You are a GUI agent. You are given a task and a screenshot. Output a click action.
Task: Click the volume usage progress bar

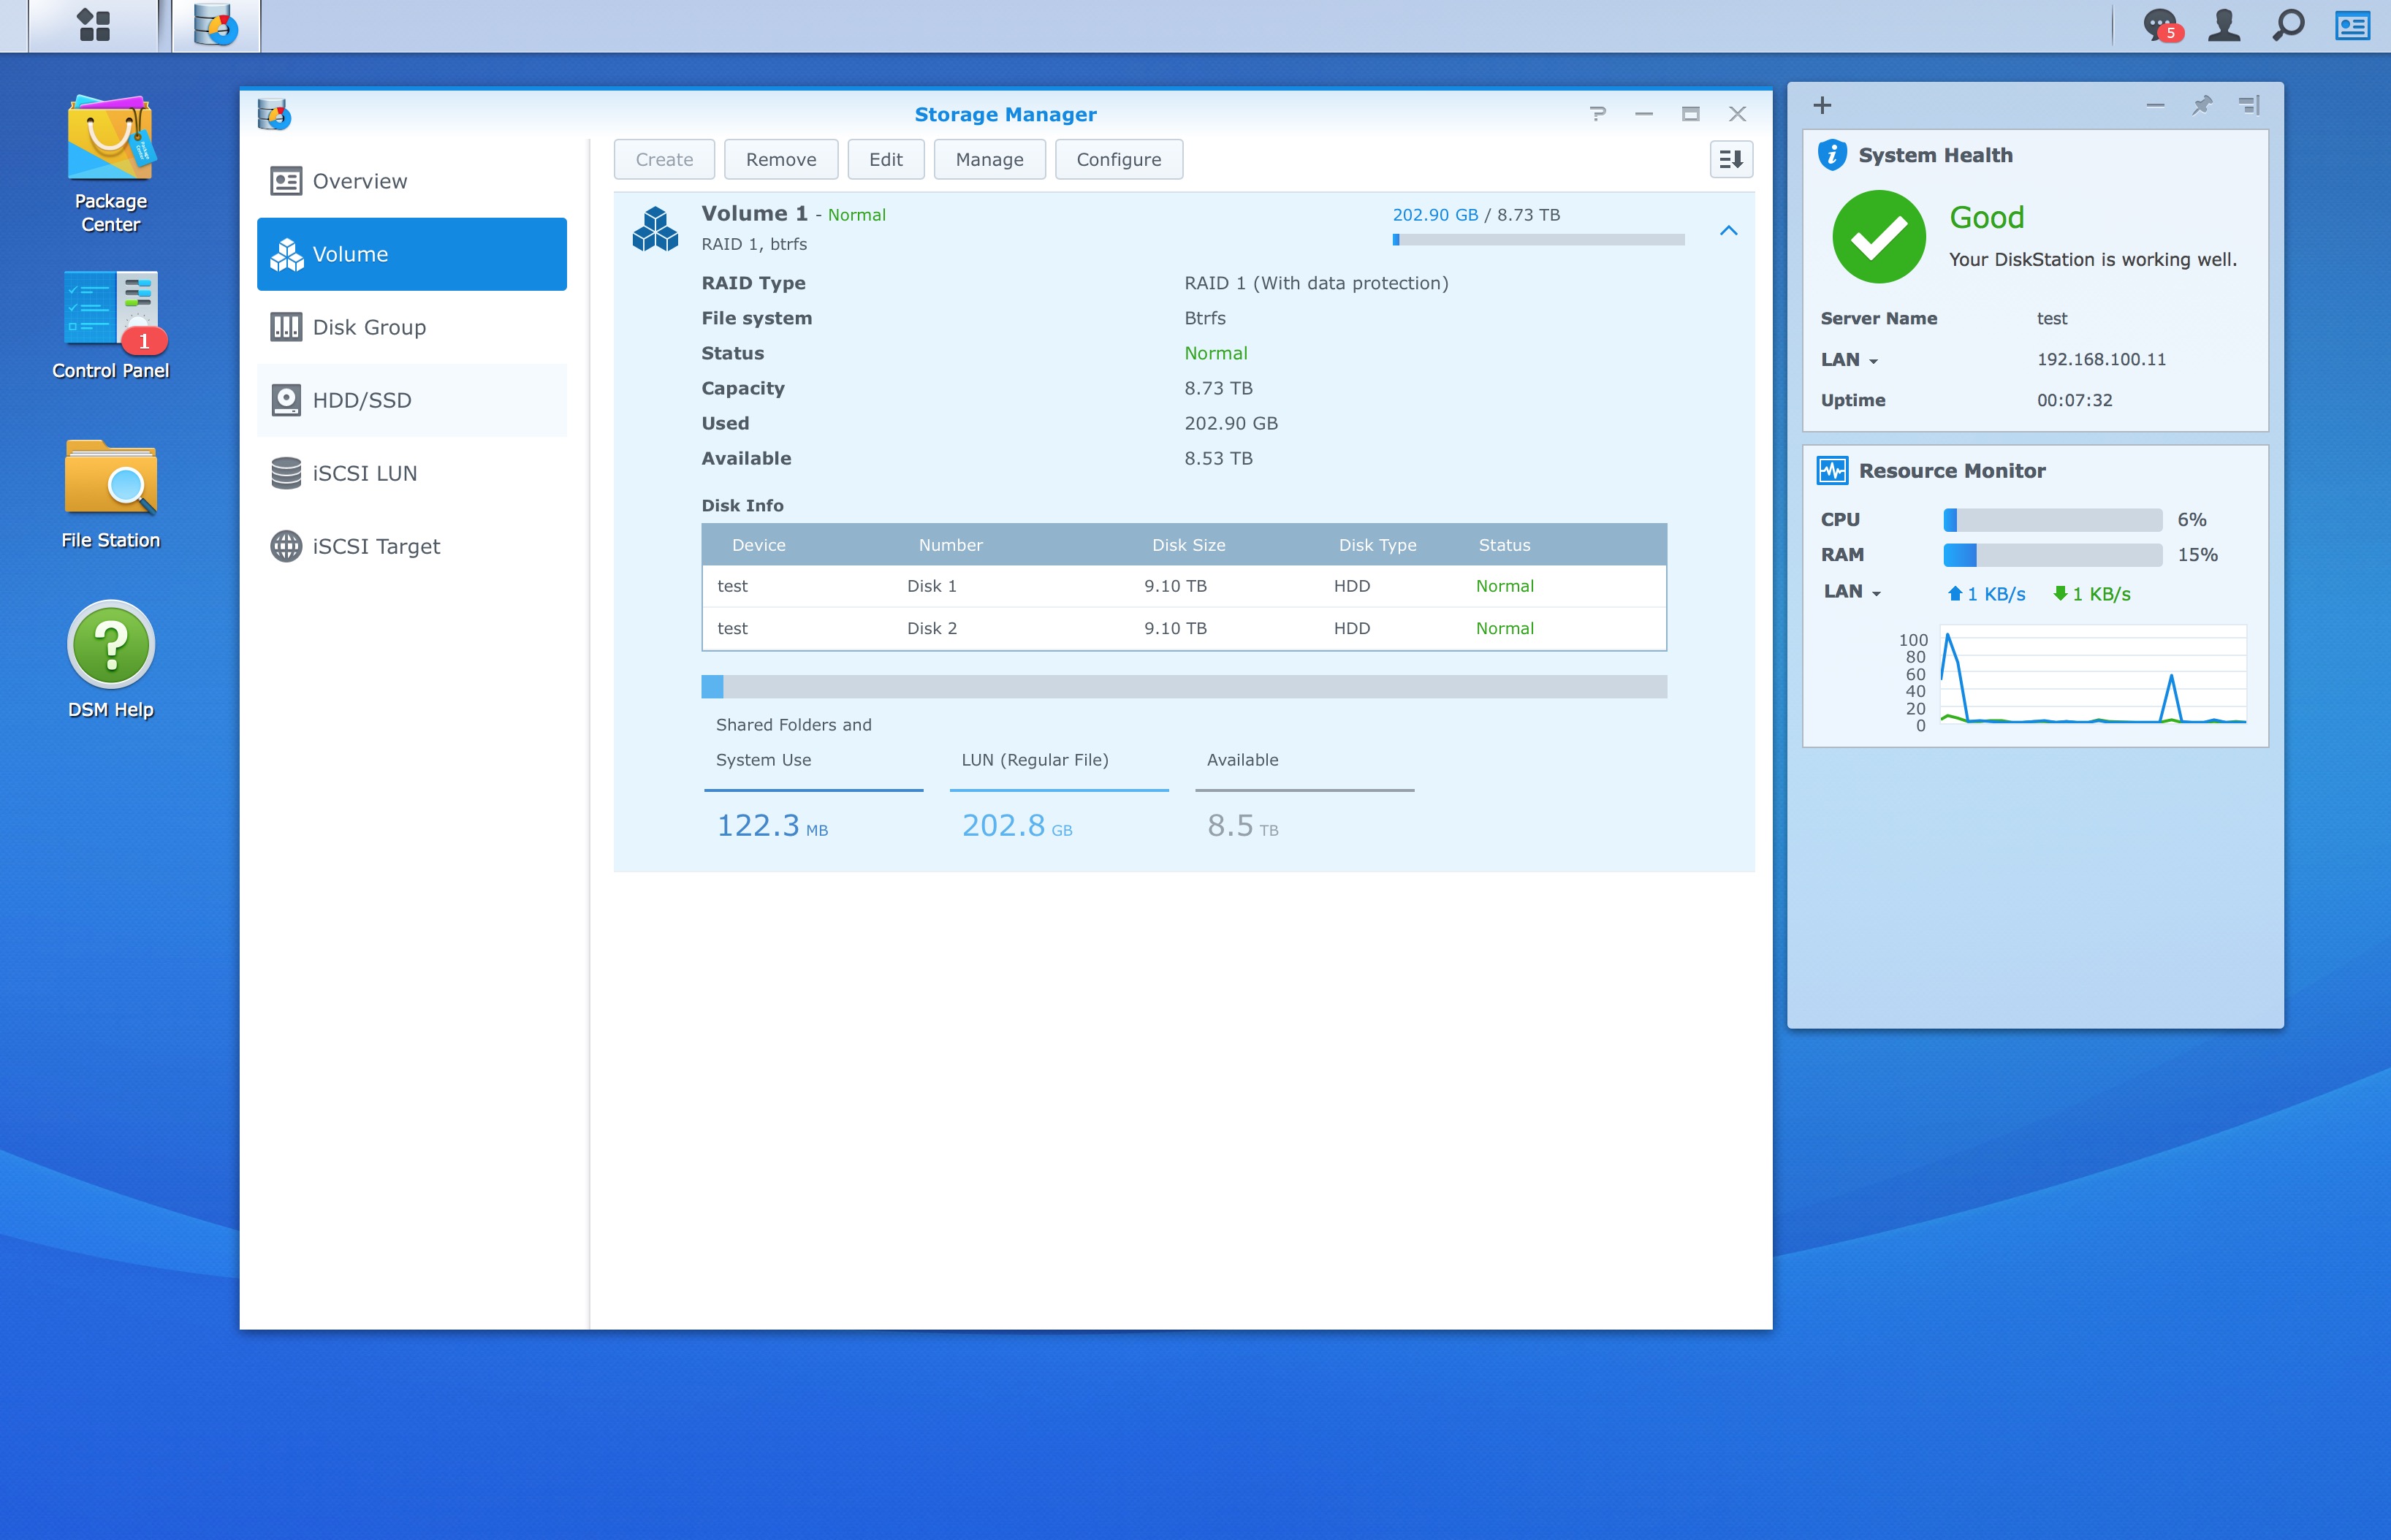click(1537, 239)
